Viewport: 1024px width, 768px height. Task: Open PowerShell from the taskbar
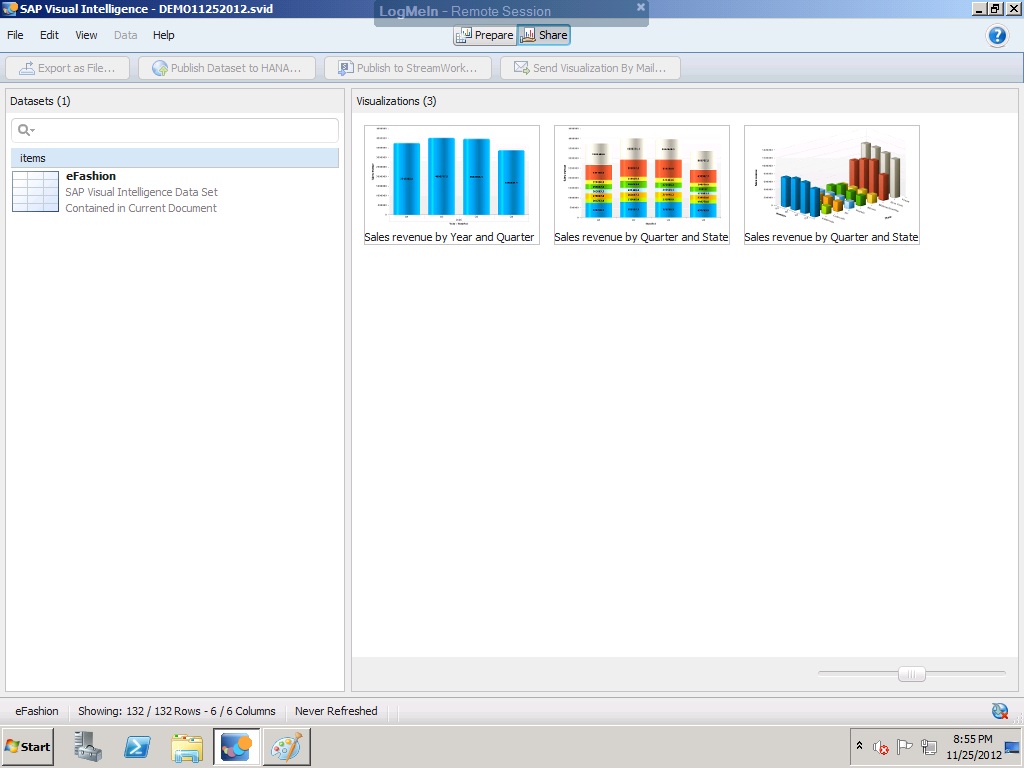pyautogui.click(x=138, y=746)
